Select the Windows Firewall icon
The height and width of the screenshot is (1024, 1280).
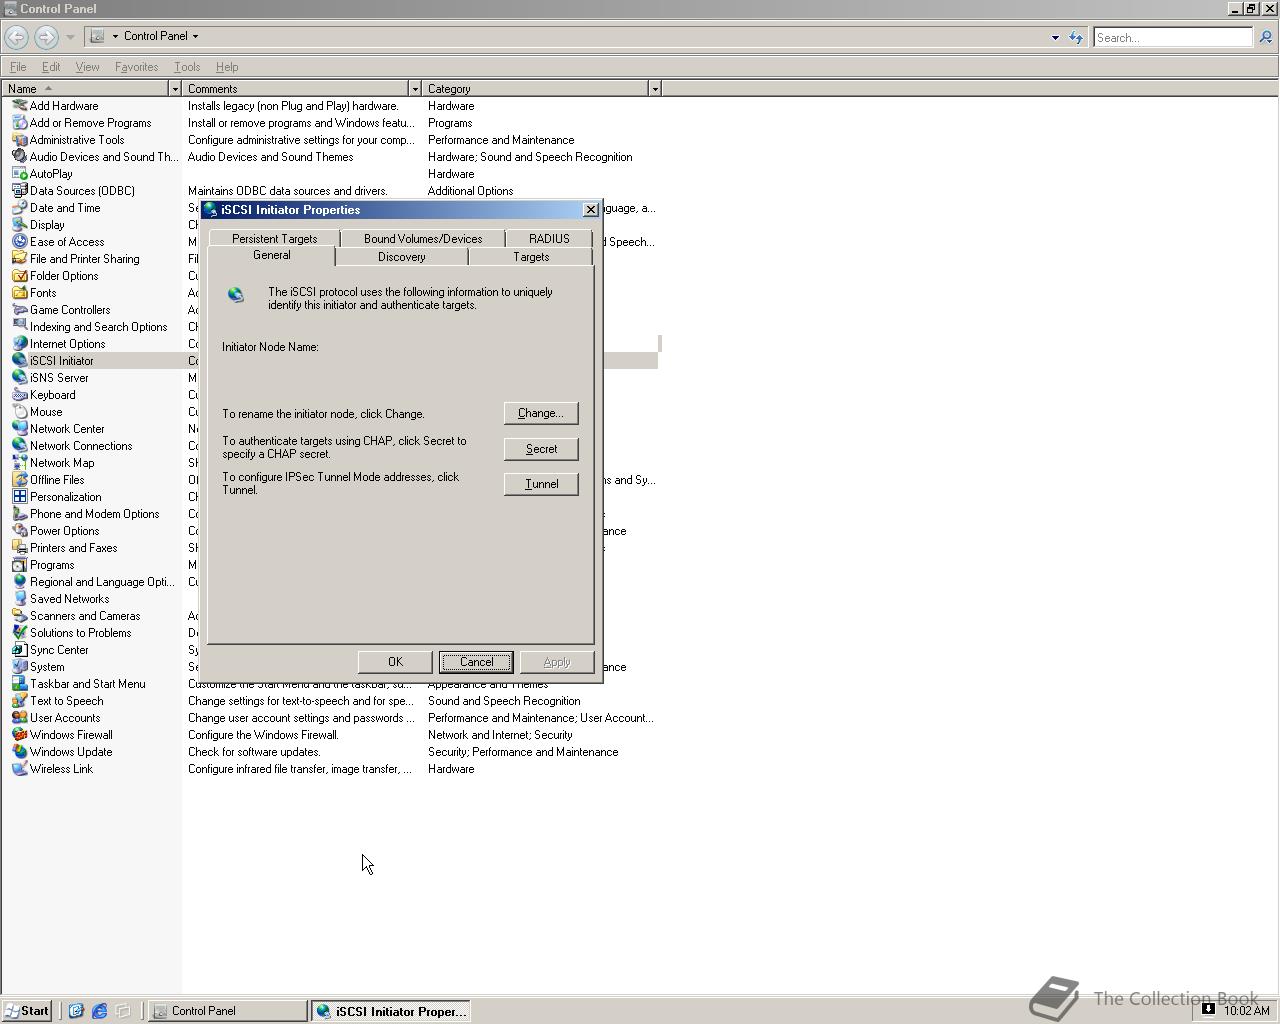19,735
